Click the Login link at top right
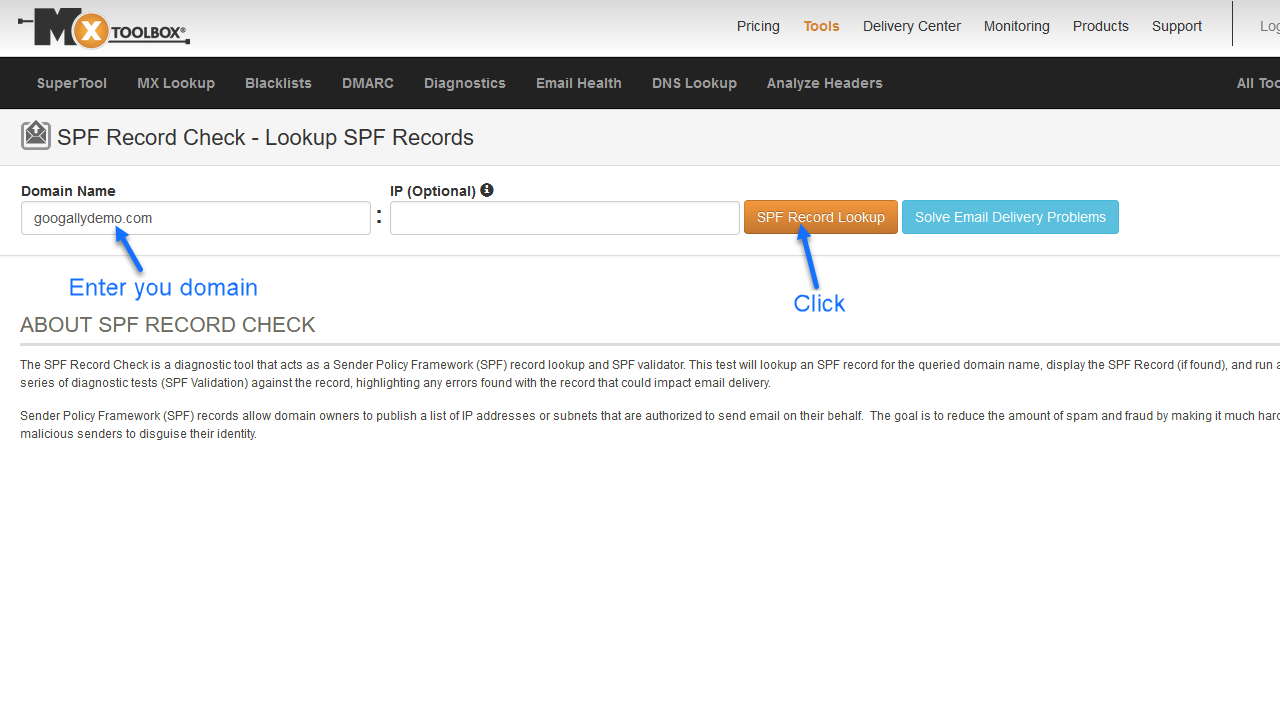 (1269, 26)
